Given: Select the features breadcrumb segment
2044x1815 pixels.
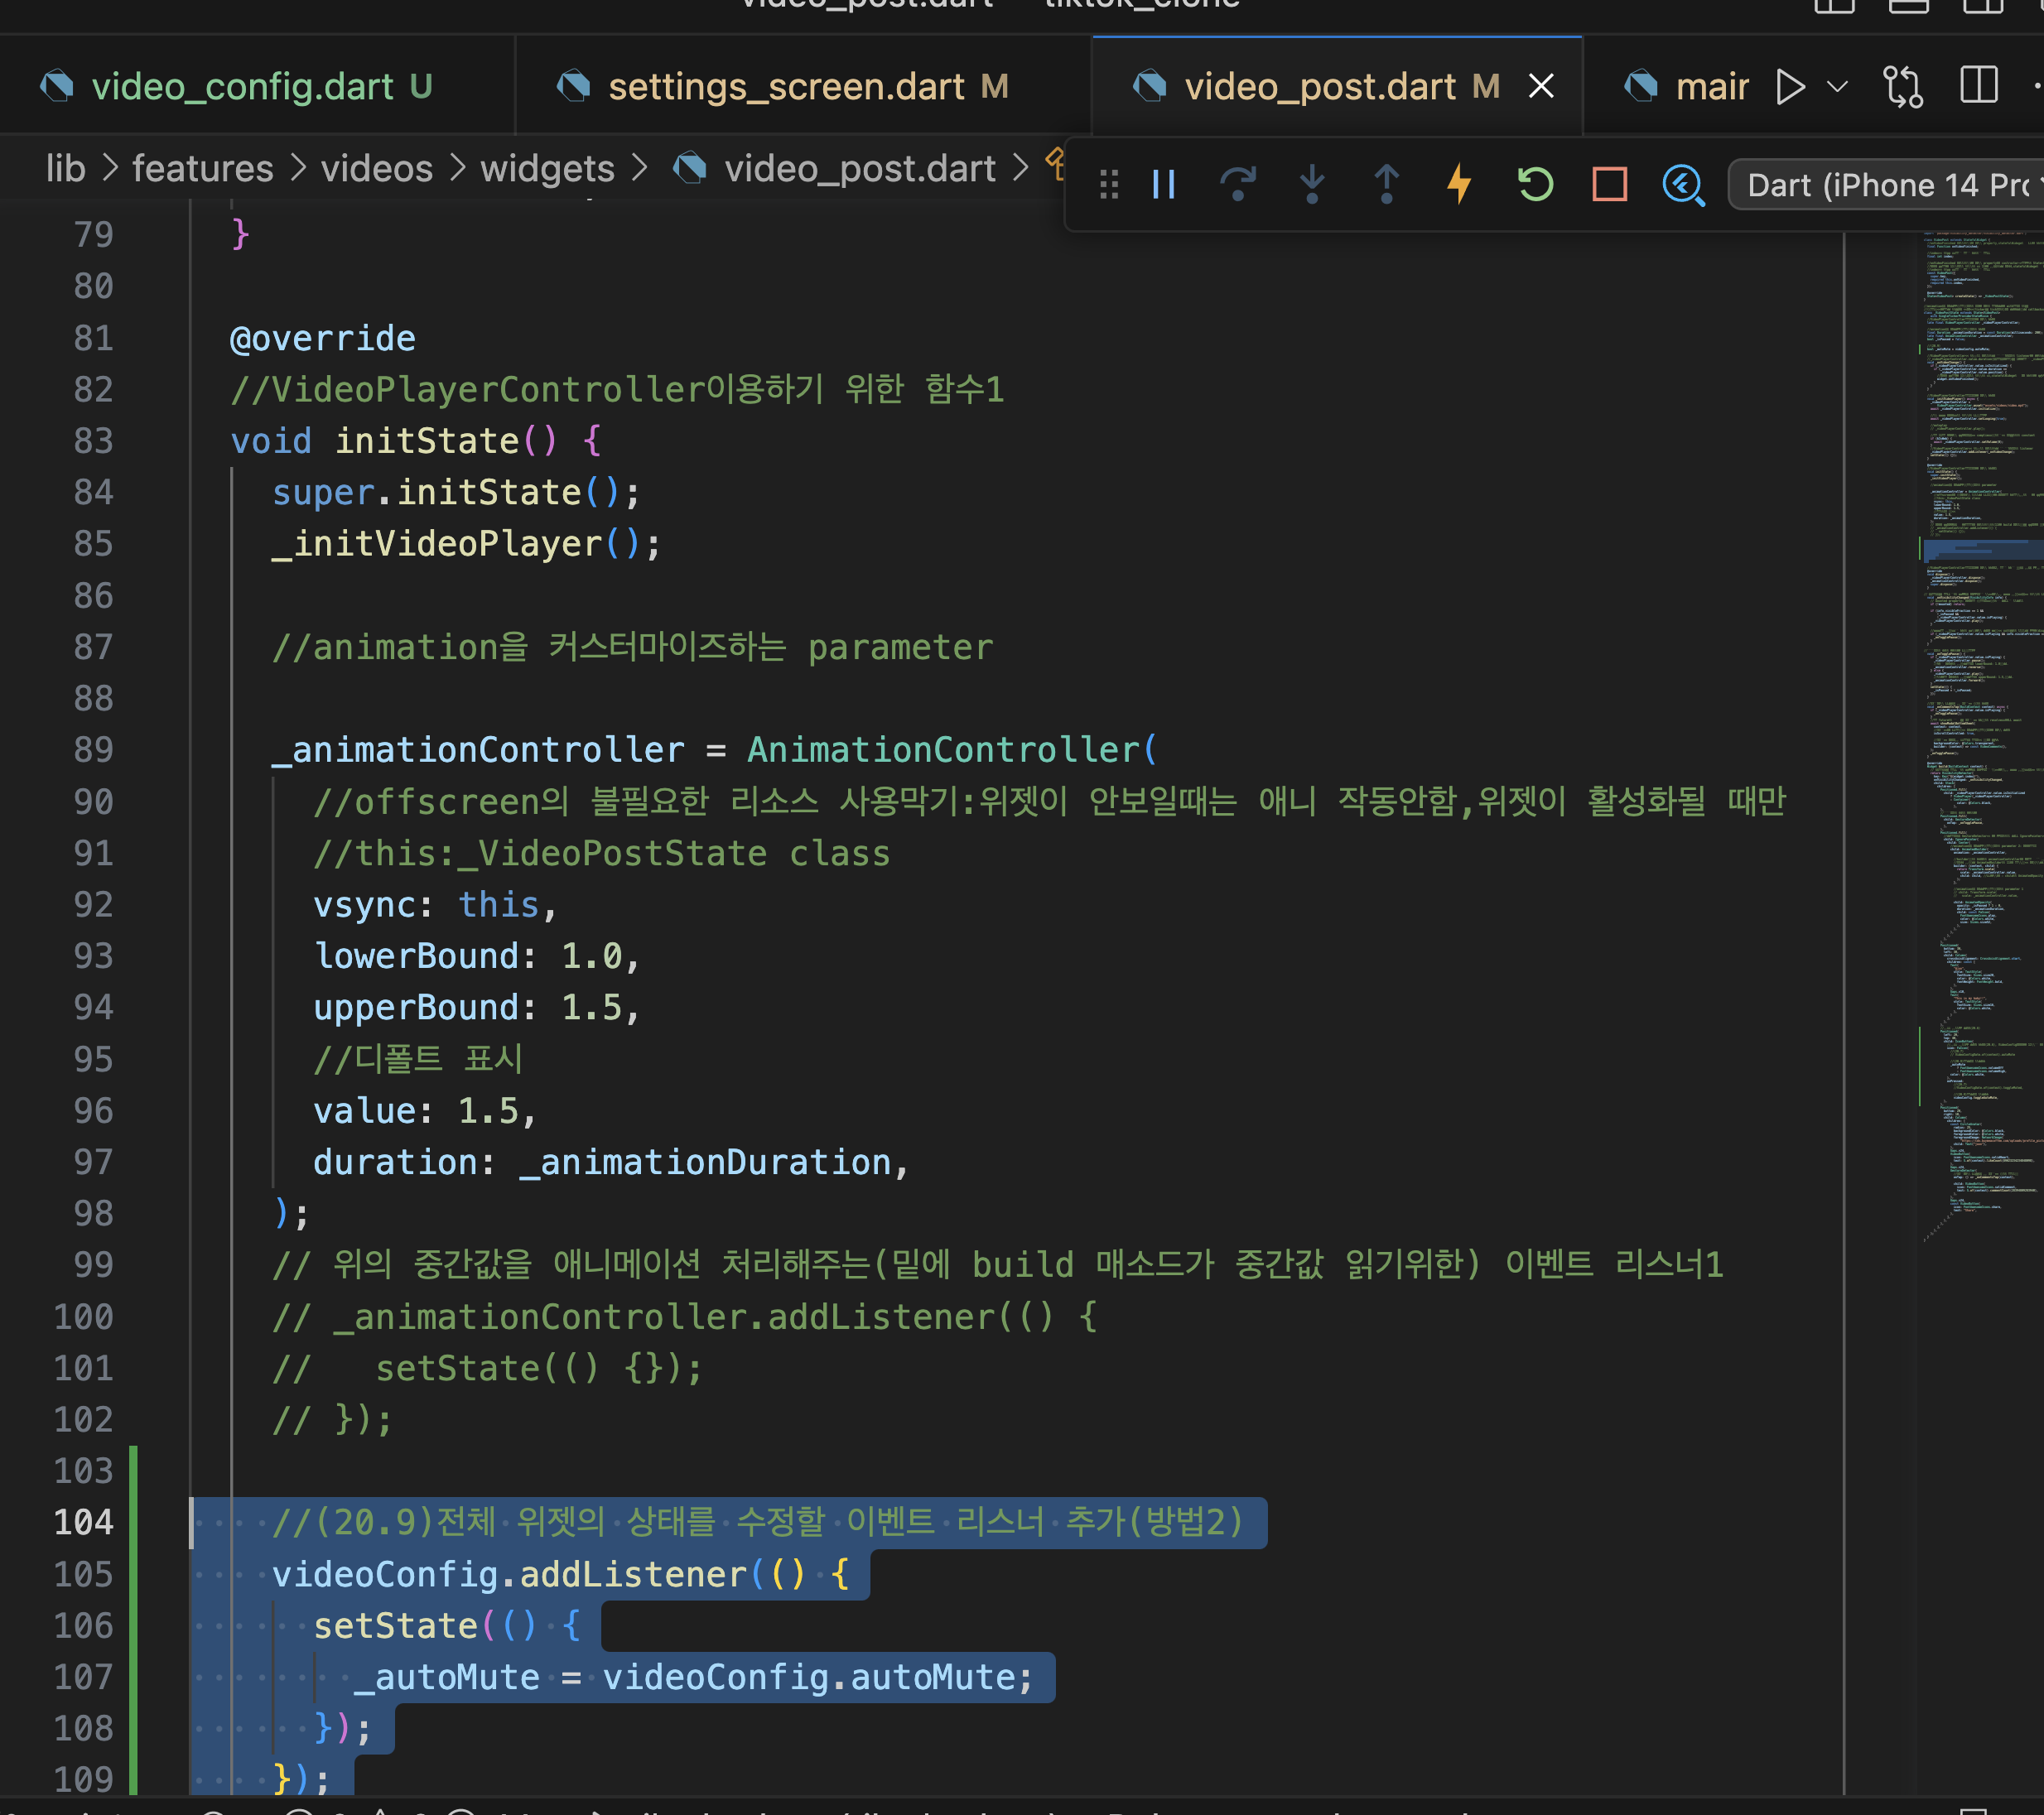Looking at the screenshot, I should pyautogui.click(x=203, y=169).
